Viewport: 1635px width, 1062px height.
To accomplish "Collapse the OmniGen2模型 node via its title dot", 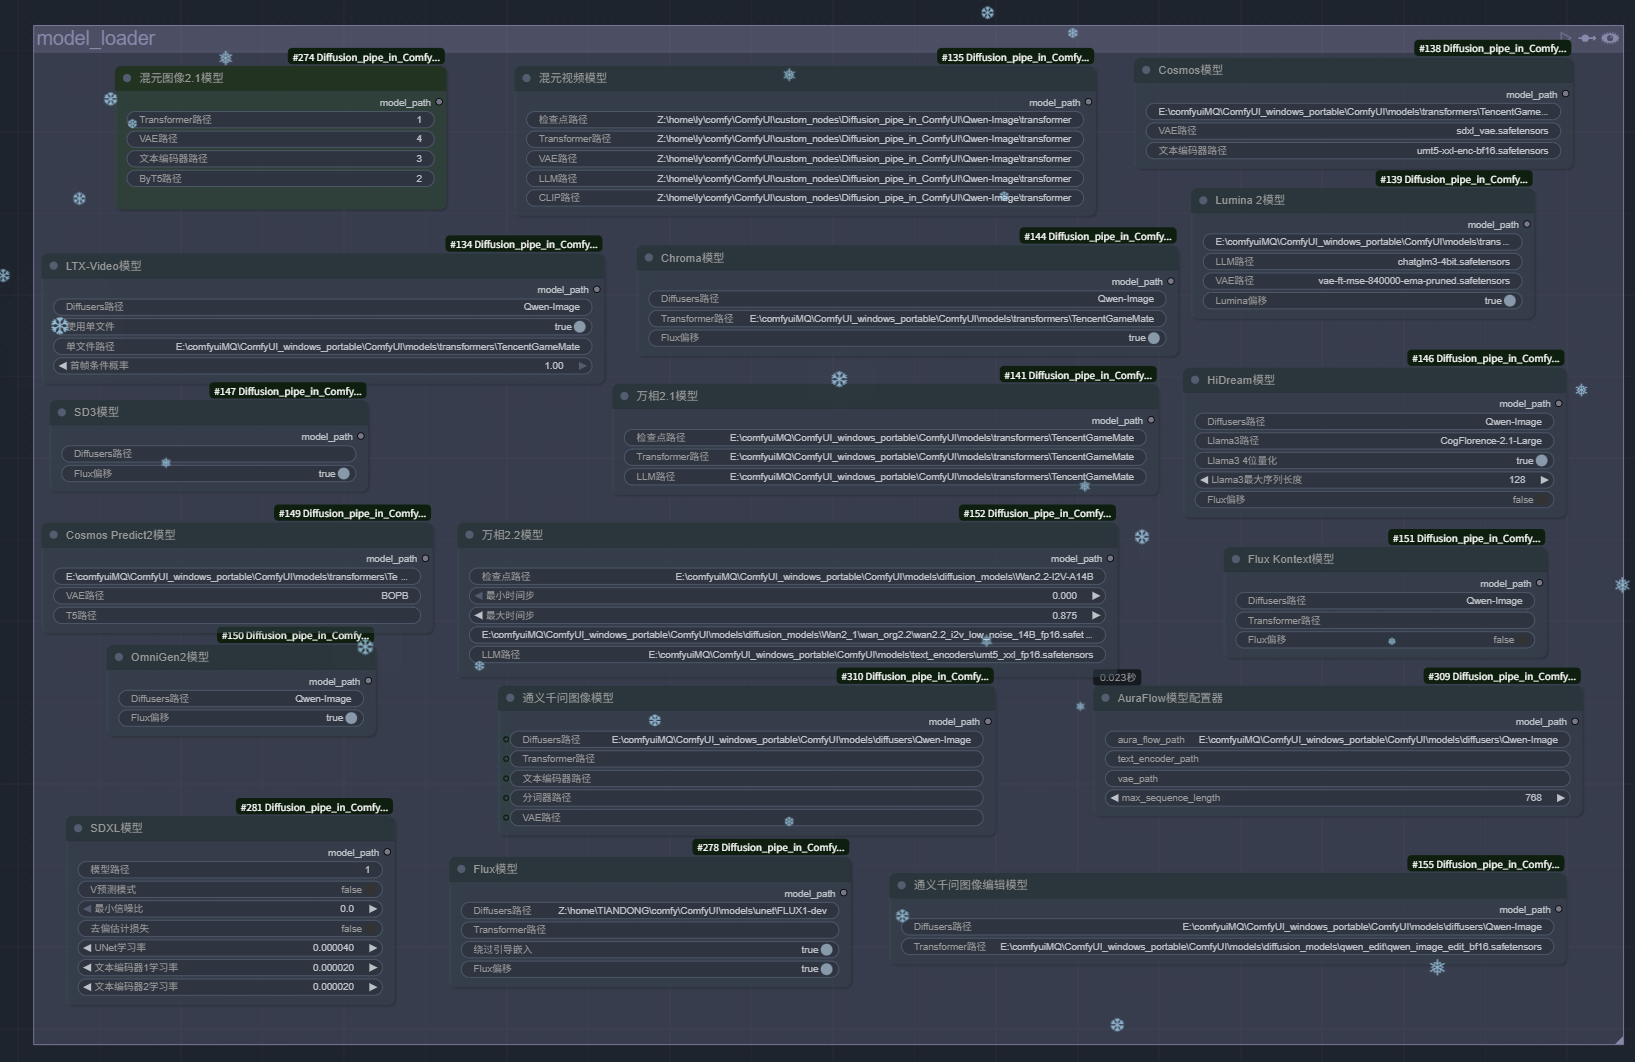I will tap(119, 657).
